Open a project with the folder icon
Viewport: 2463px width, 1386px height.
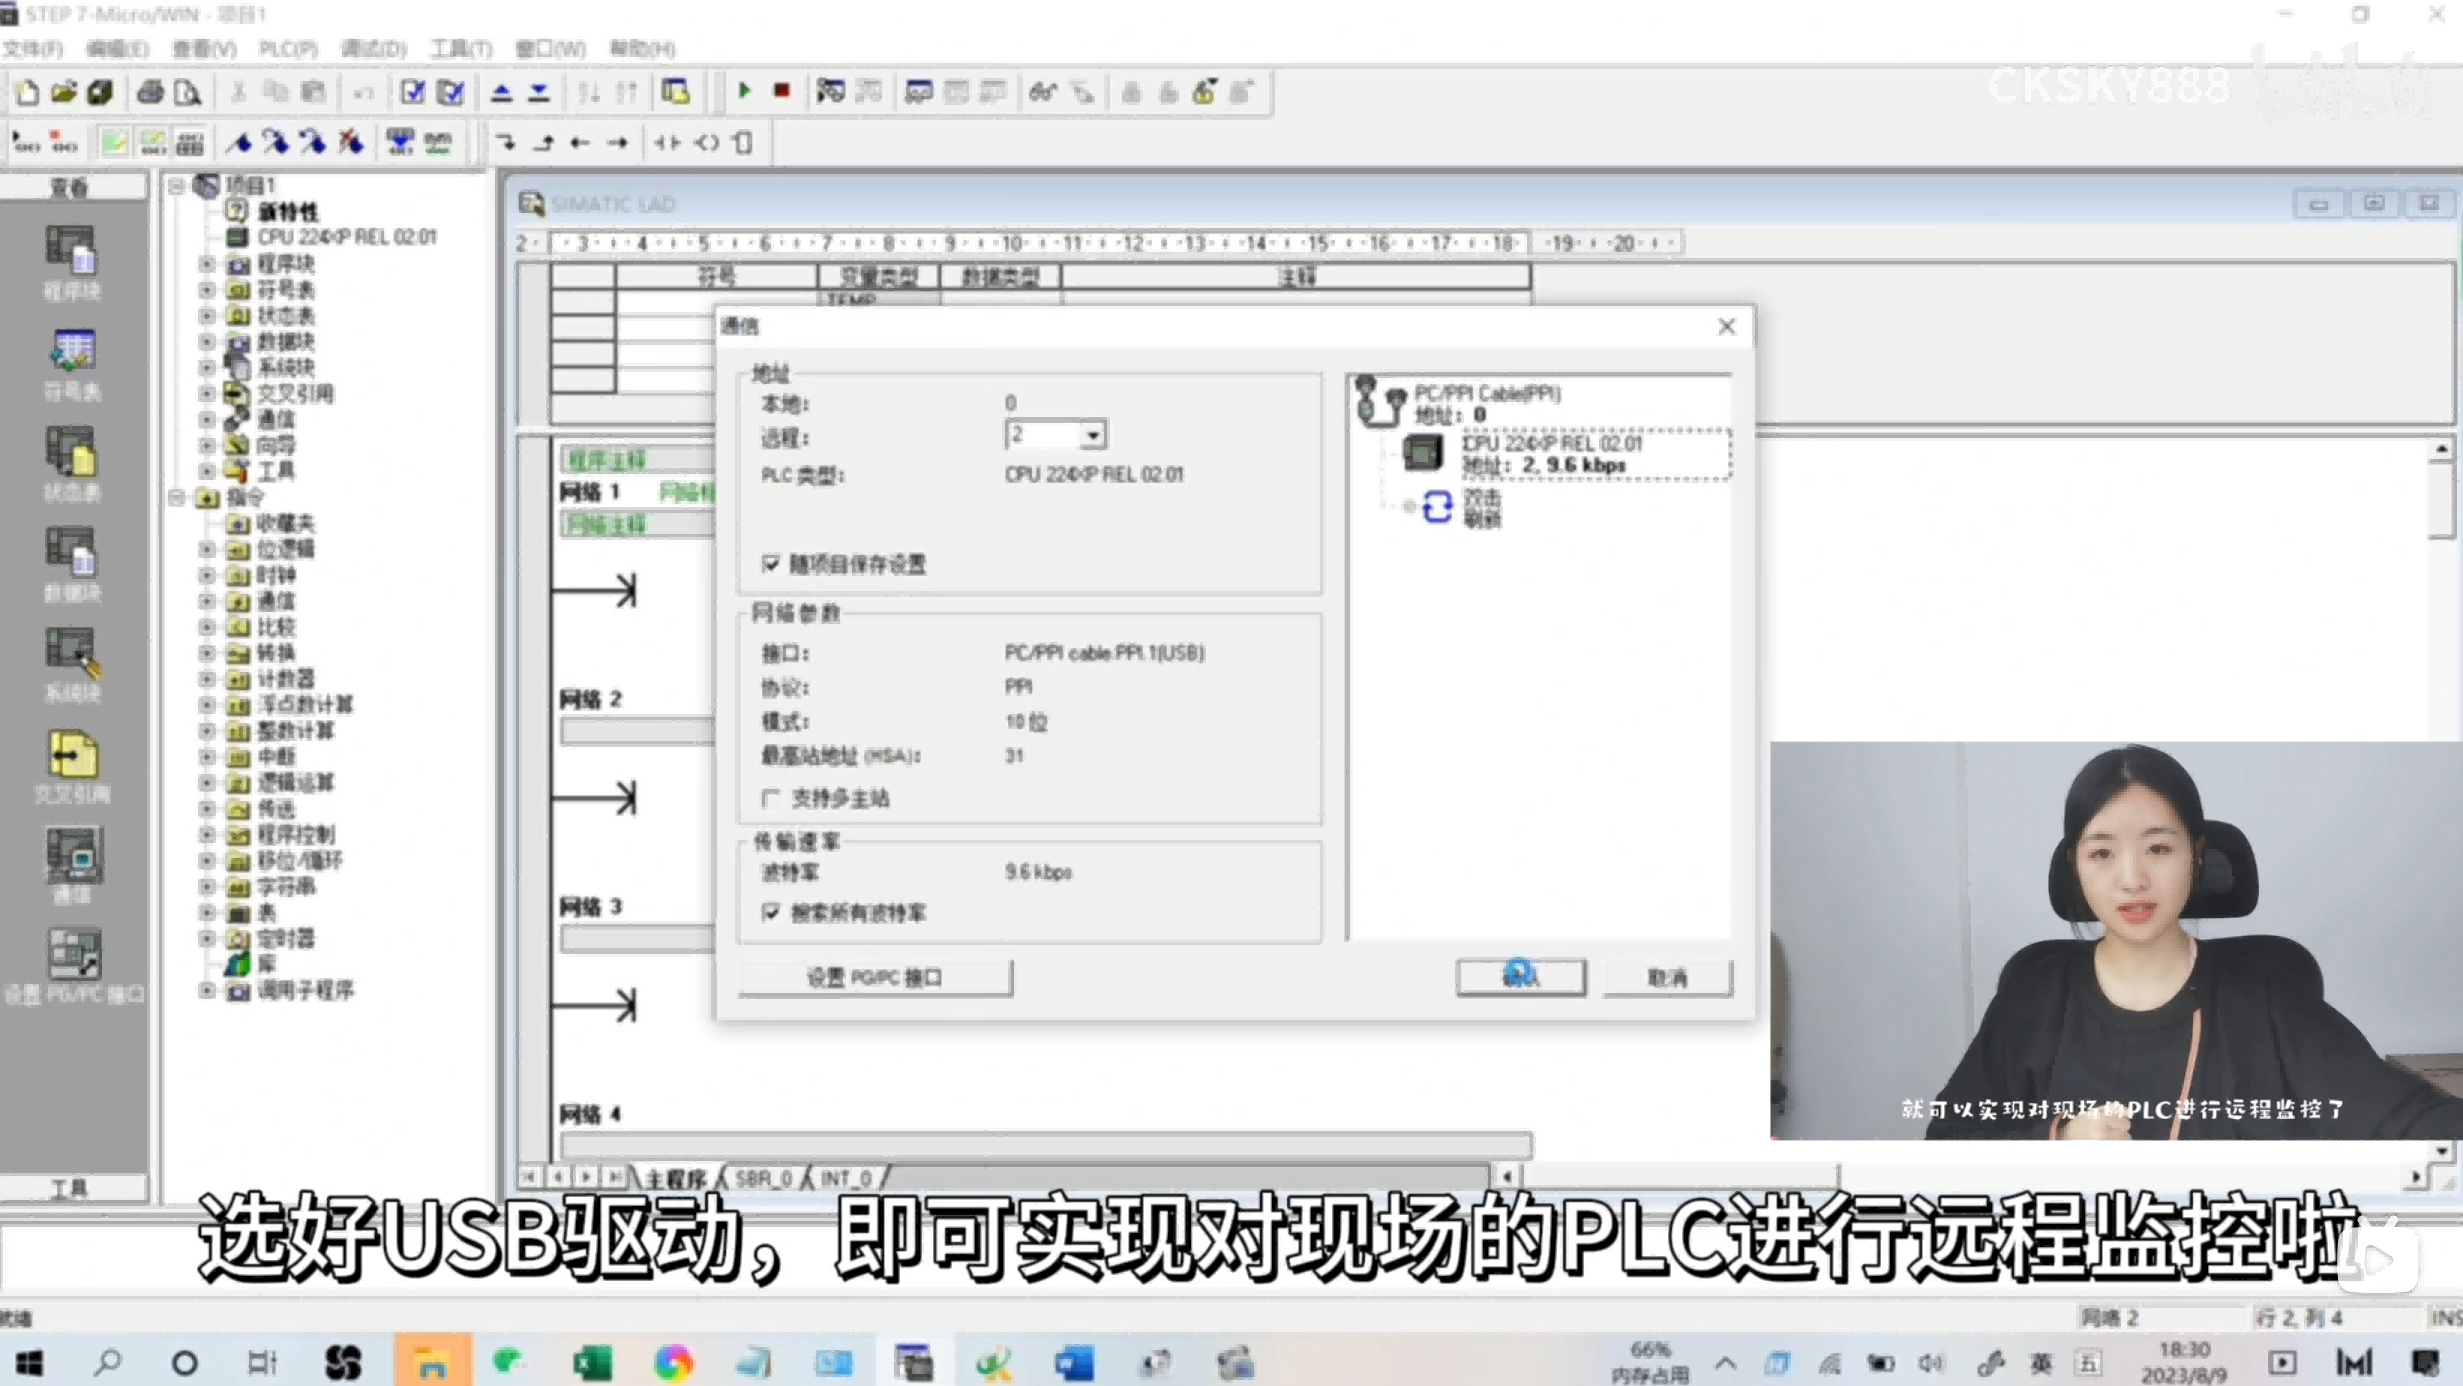tap(64, 93)
